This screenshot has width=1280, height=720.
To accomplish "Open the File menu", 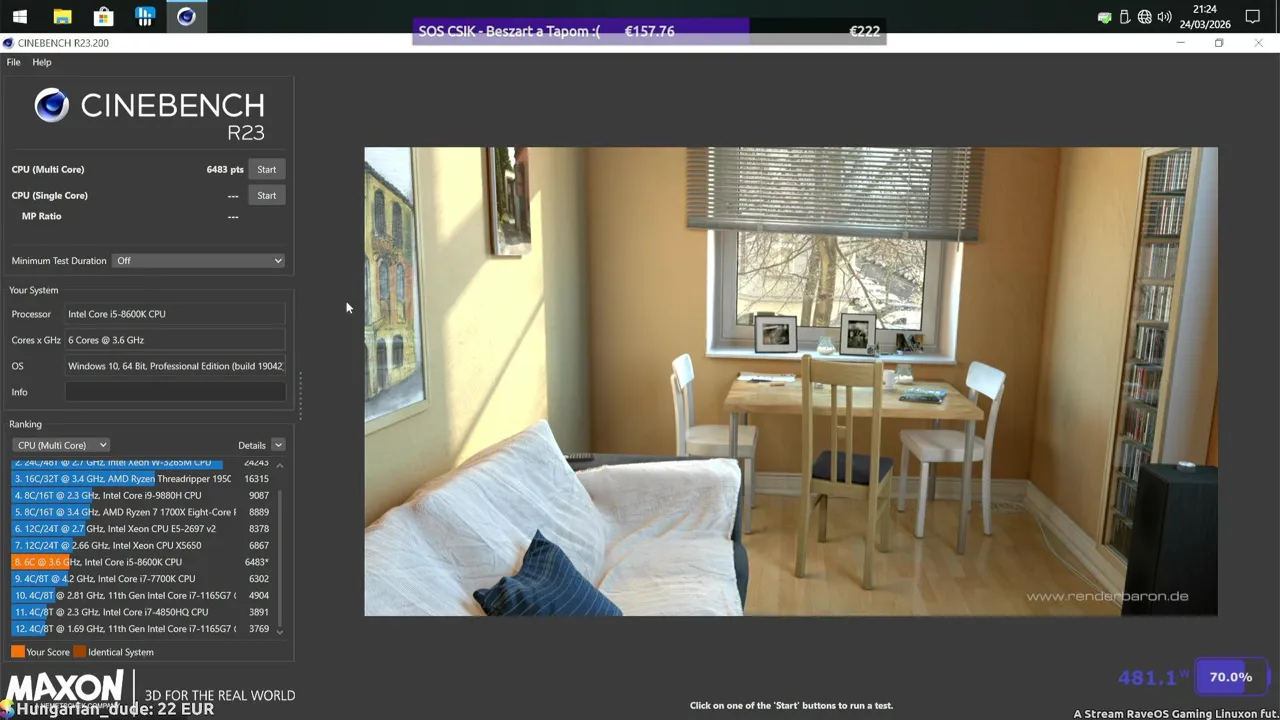I will 13,62.
